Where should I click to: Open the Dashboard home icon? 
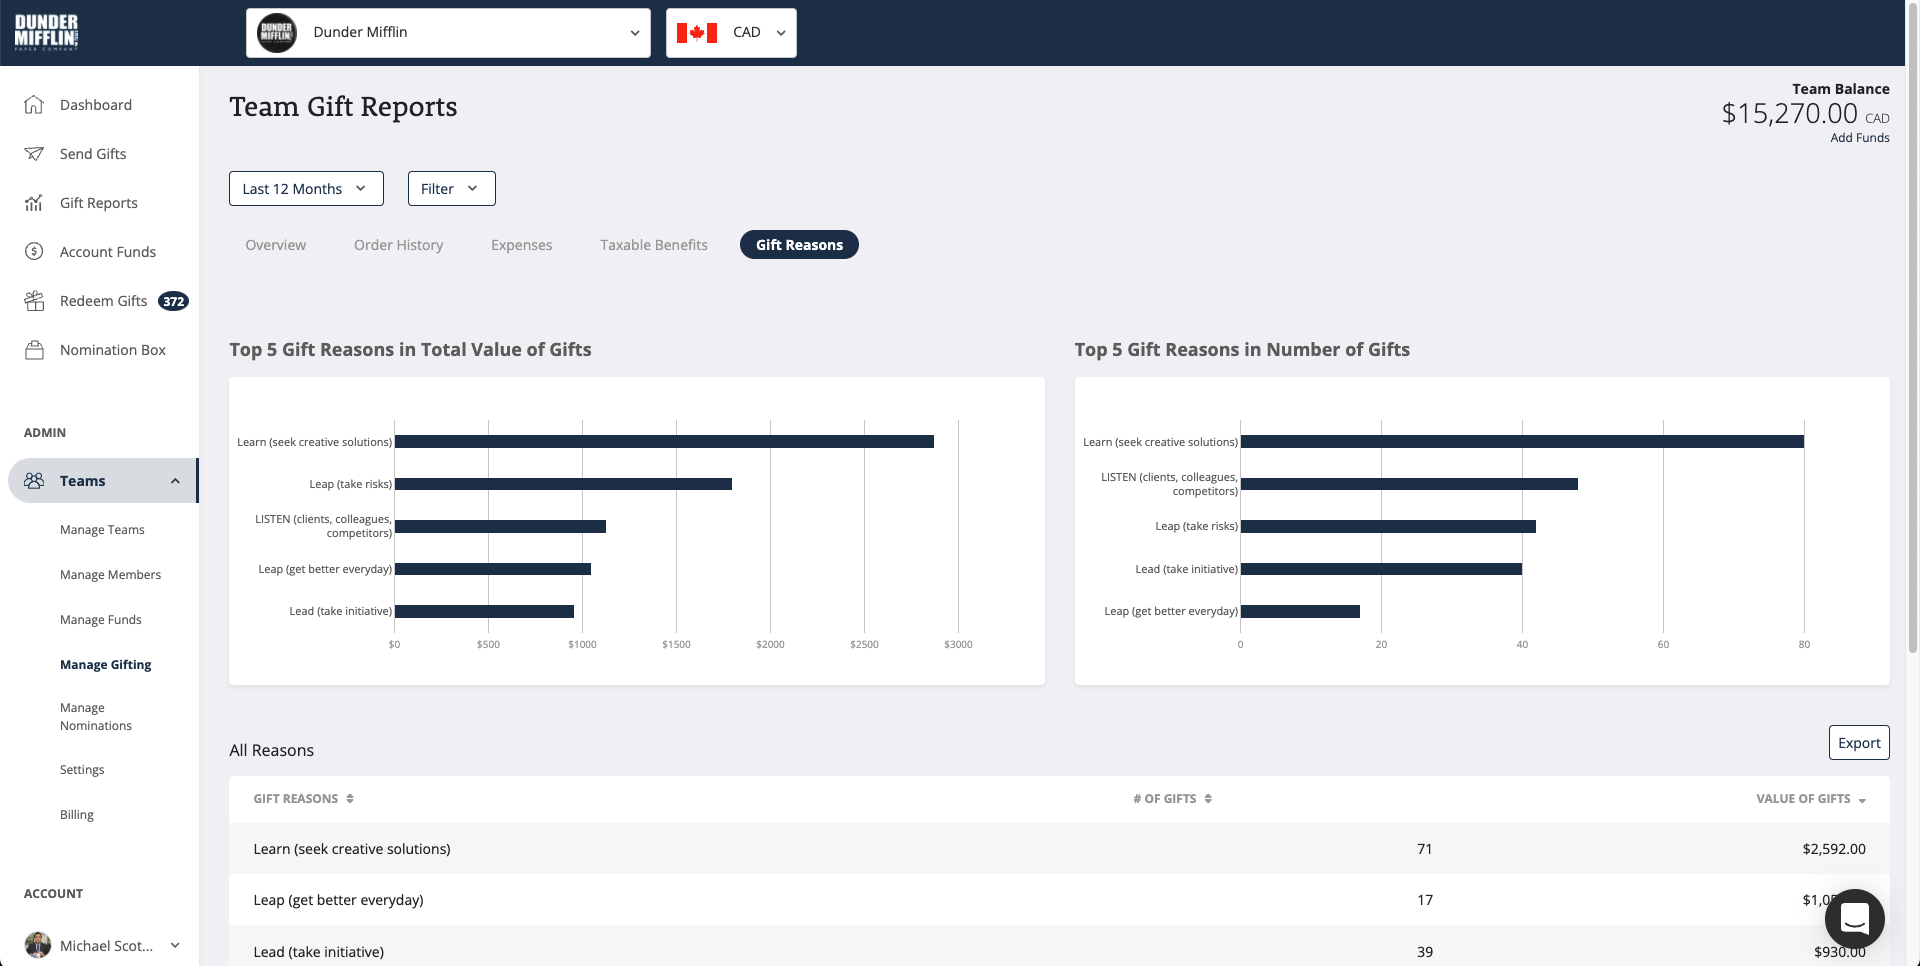tap(34, 104)
